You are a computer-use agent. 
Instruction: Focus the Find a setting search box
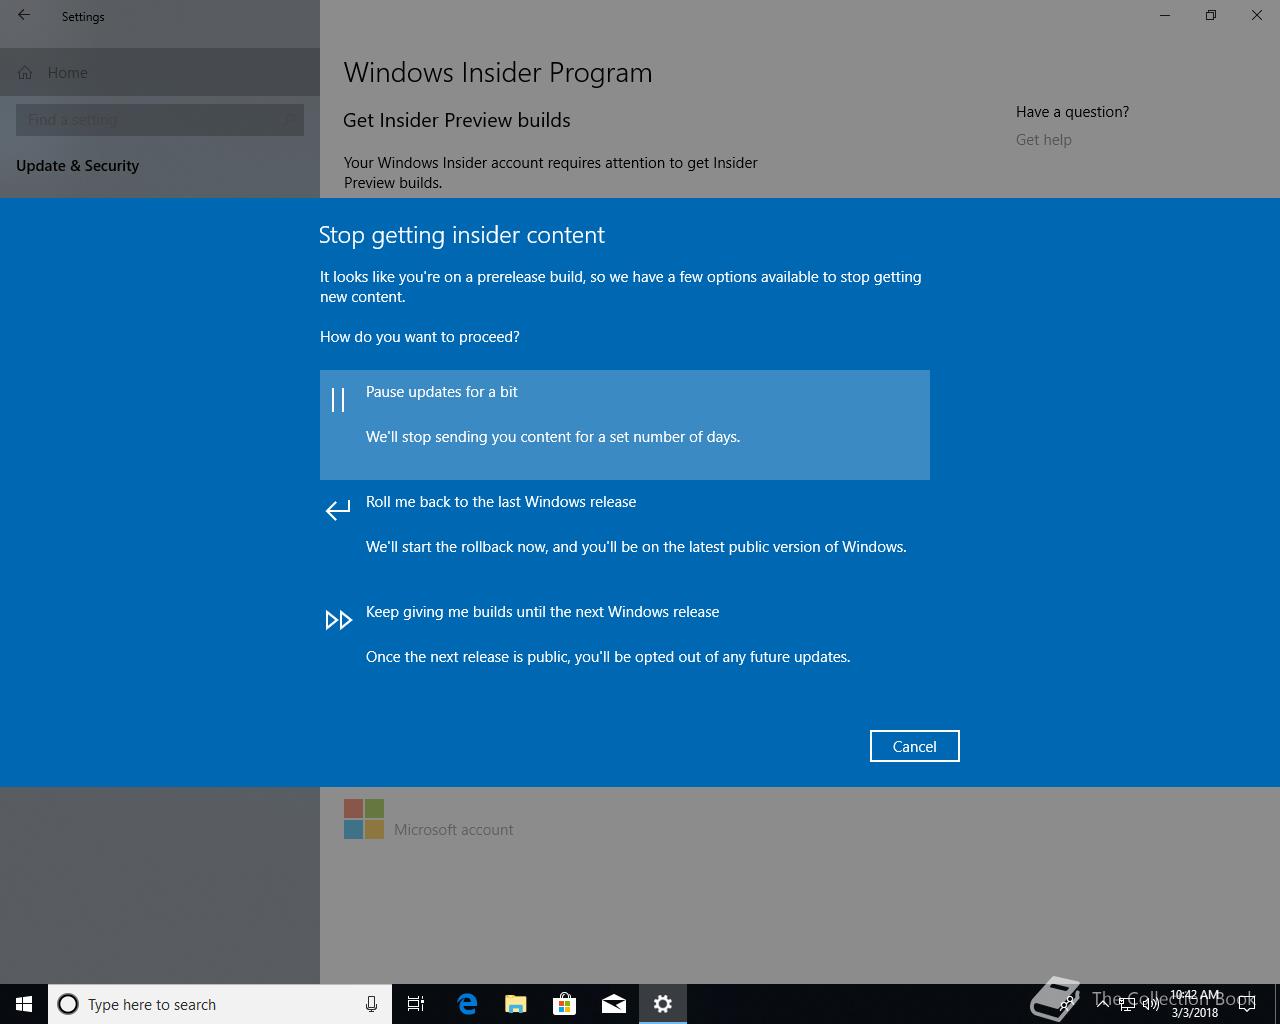click(160, 120)
